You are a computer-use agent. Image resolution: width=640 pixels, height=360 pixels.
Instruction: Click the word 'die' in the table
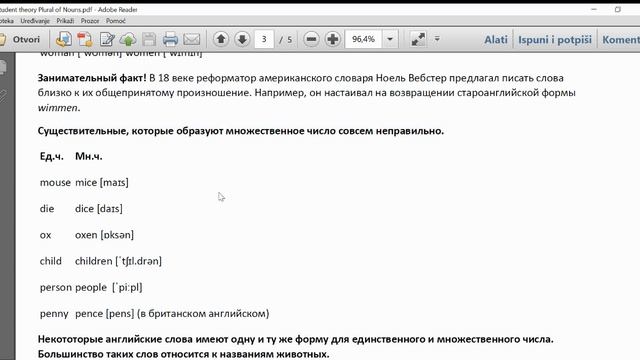point(47,209)
